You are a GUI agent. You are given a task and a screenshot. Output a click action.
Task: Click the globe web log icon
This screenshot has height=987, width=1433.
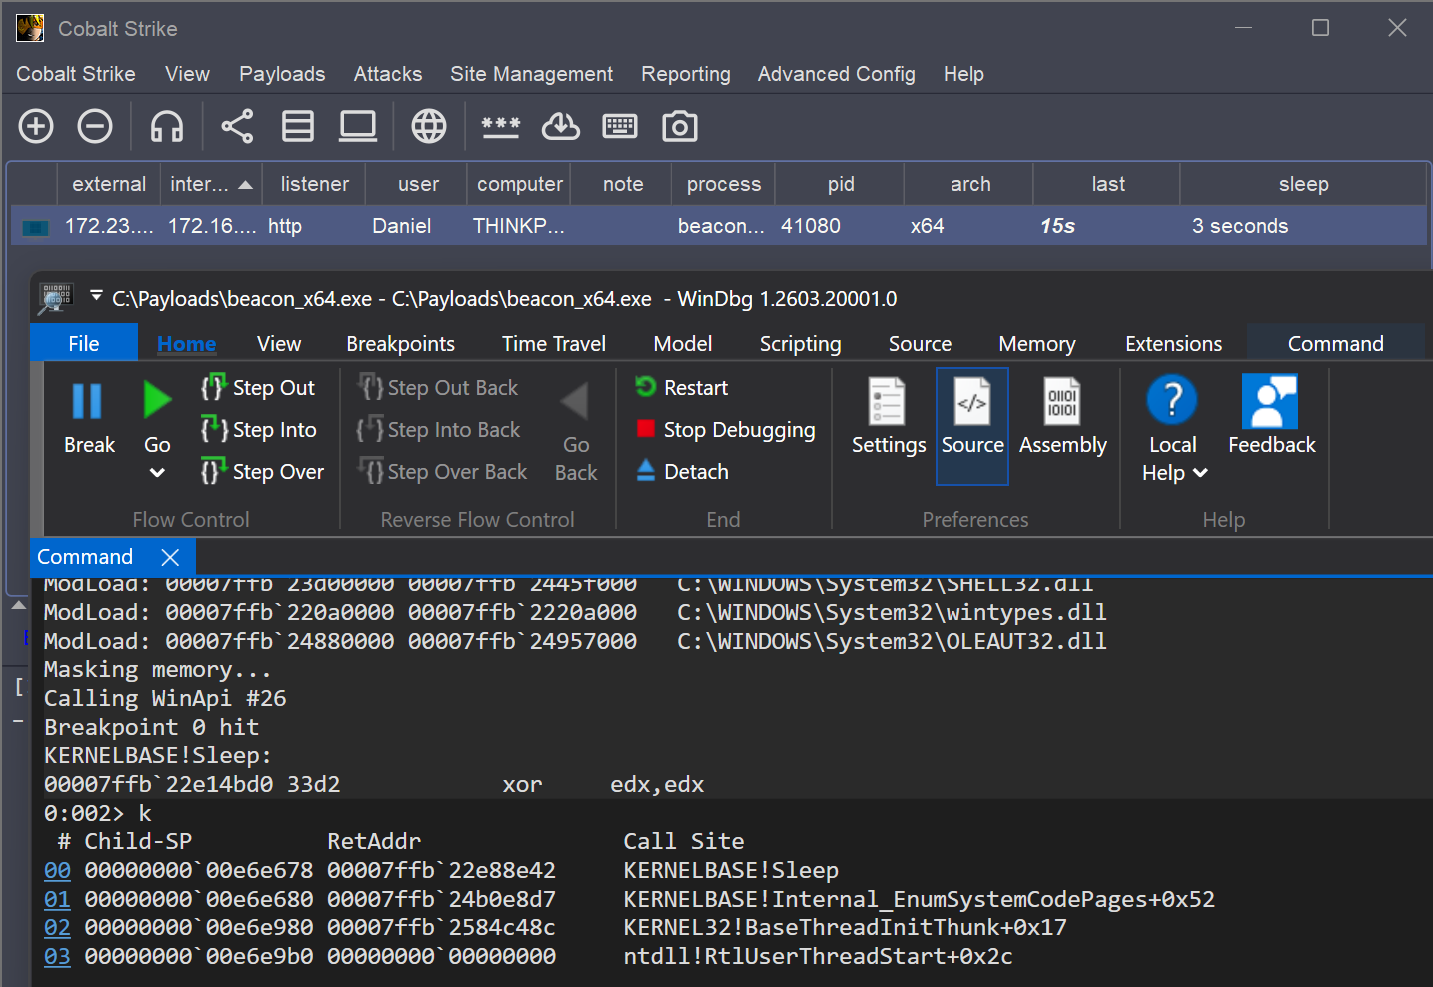point(429,127)
